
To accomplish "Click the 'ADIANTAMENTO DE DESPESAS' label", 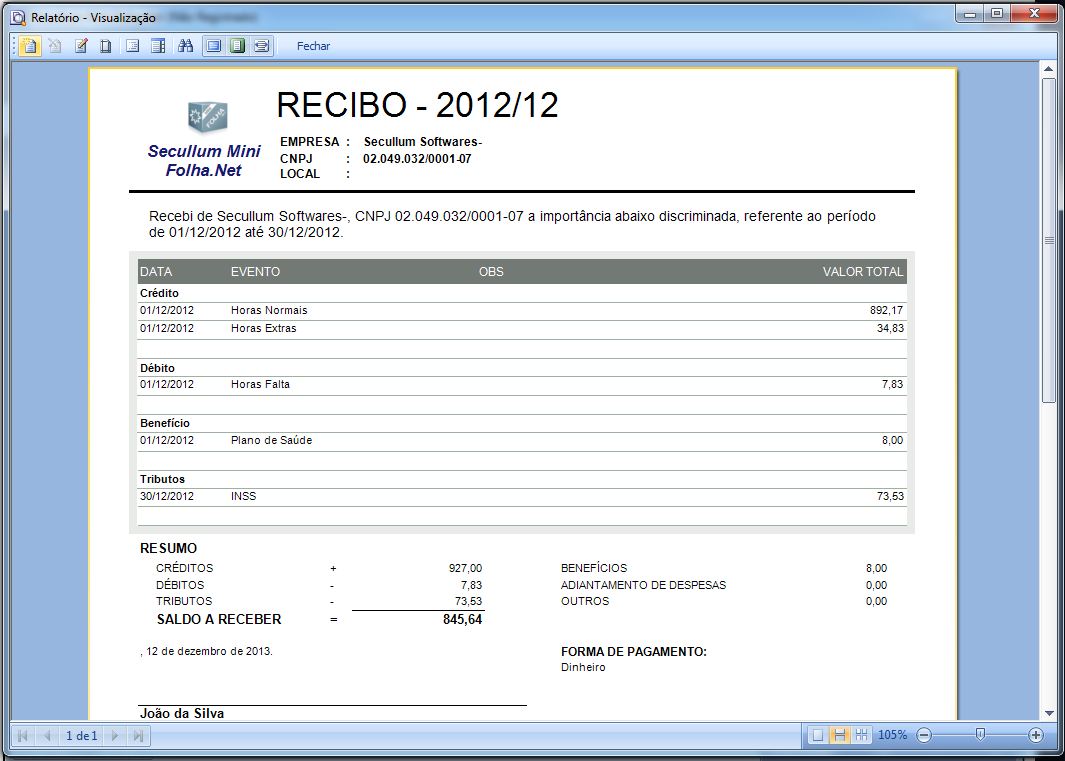I will click(643, 585).
